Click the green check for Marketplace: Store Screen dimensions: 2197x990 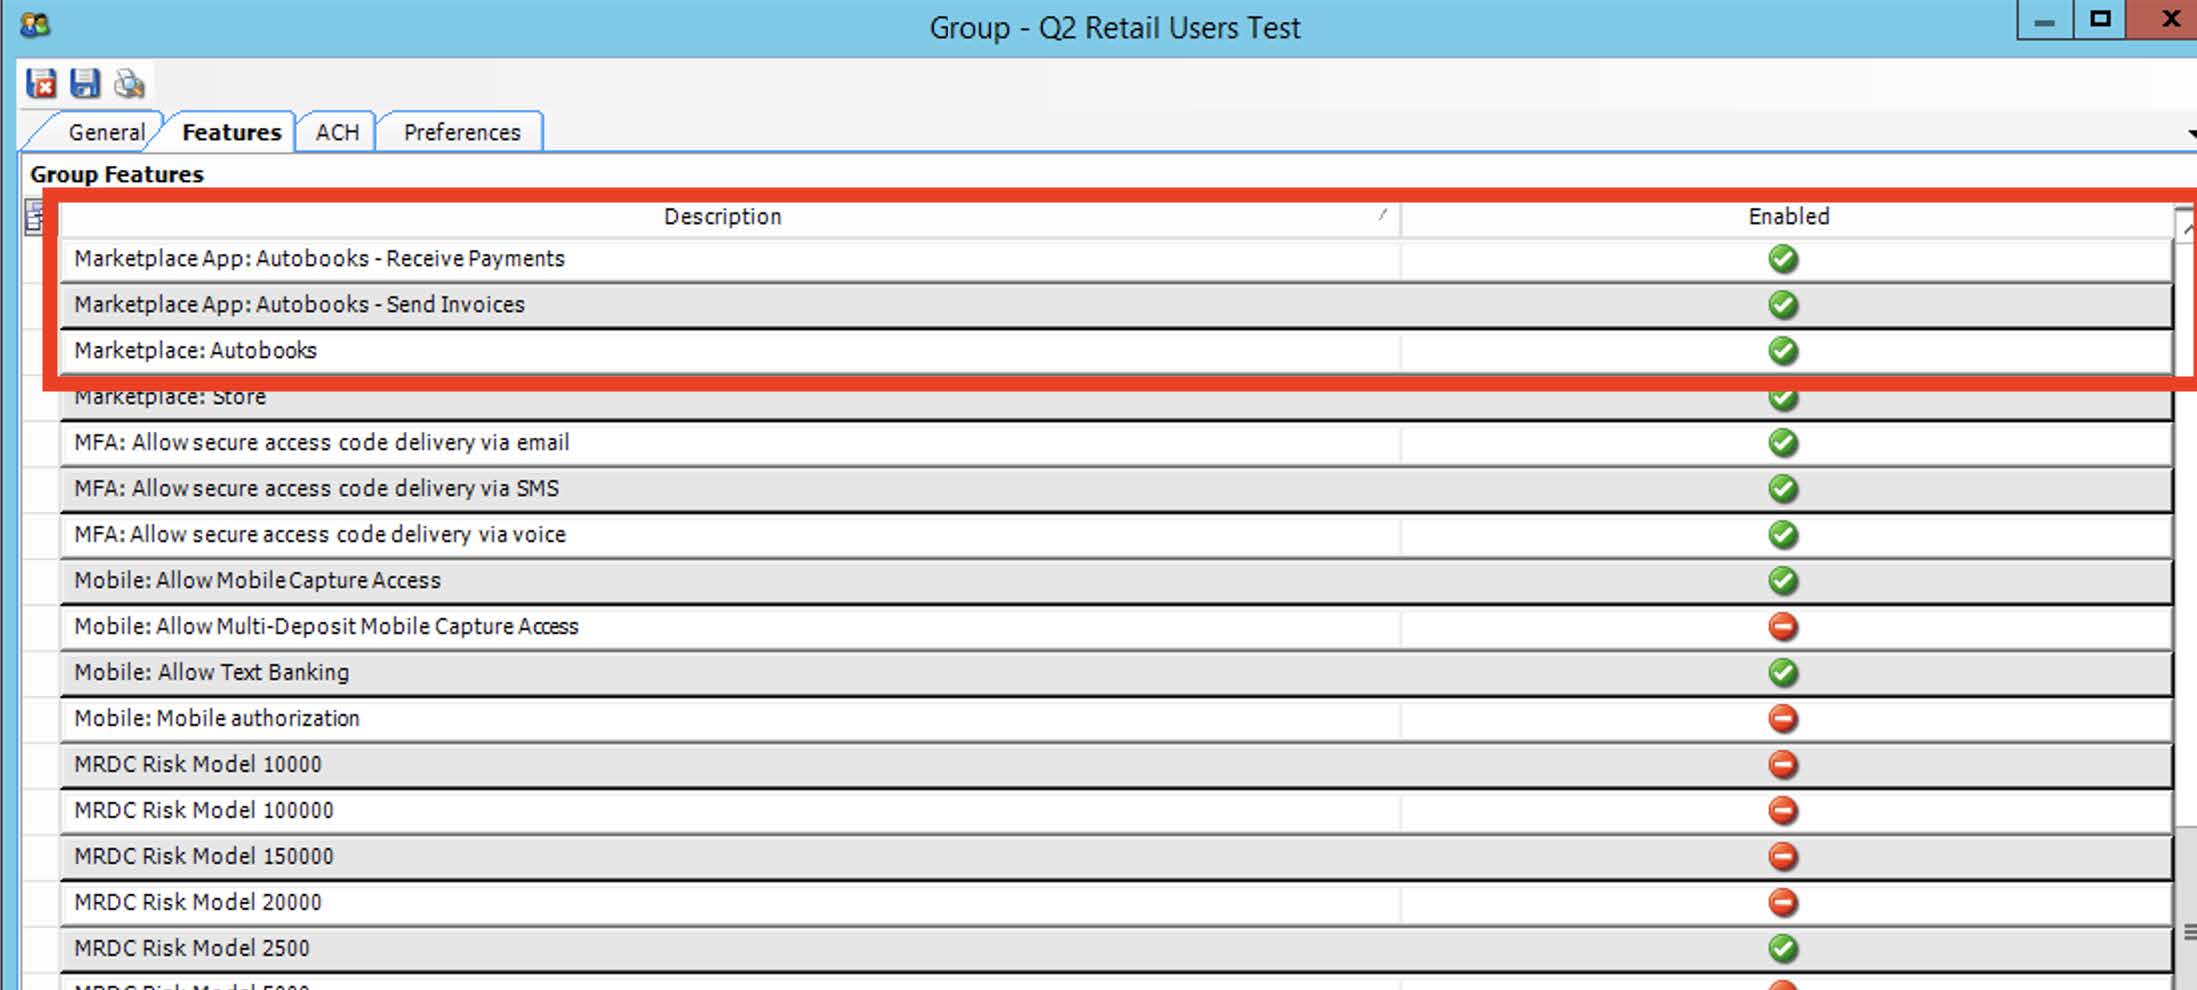(x=1784, y=397)
